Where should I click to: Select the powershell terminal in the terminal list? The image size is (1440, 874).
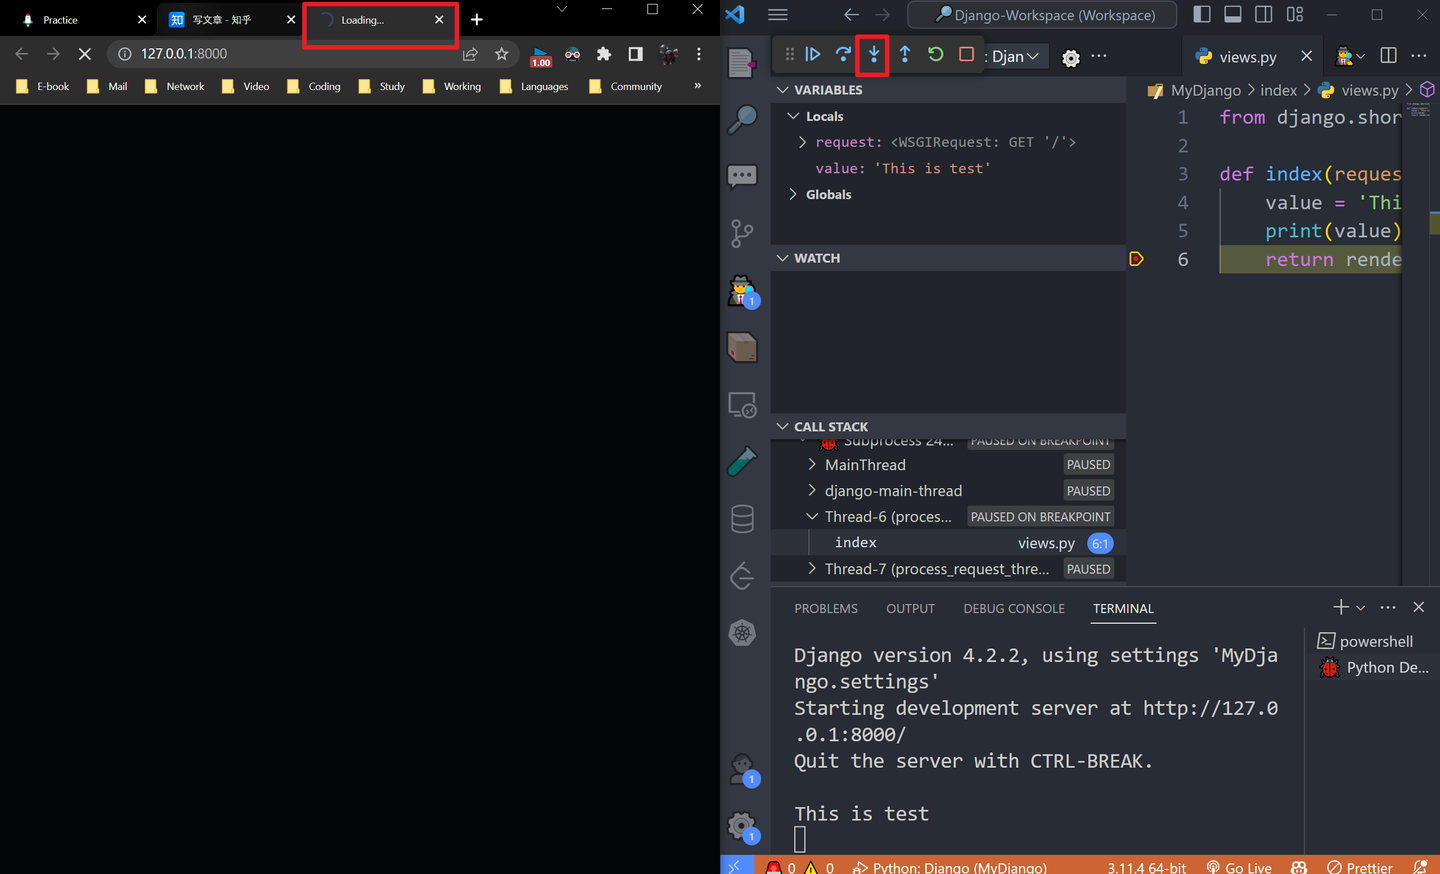(1375, 641)
